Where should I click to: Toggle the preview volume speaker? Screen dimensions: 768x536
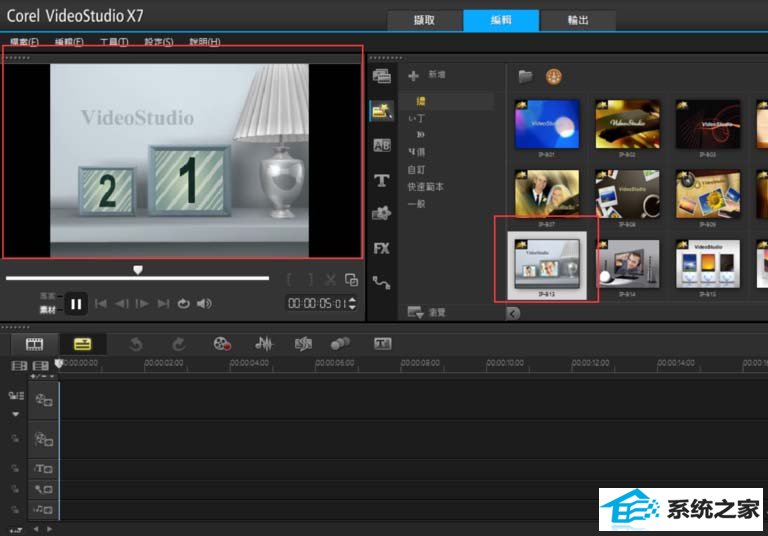[x=204, y=304]
